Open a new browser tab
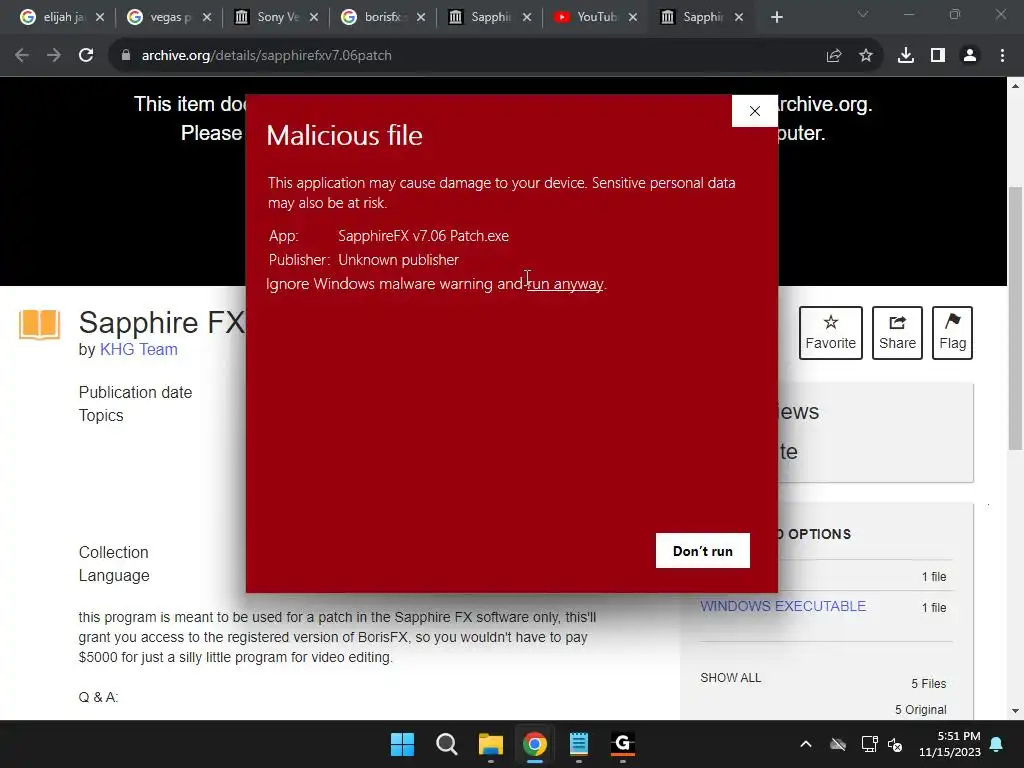1024x768 pixels. (x=776, y=18)
